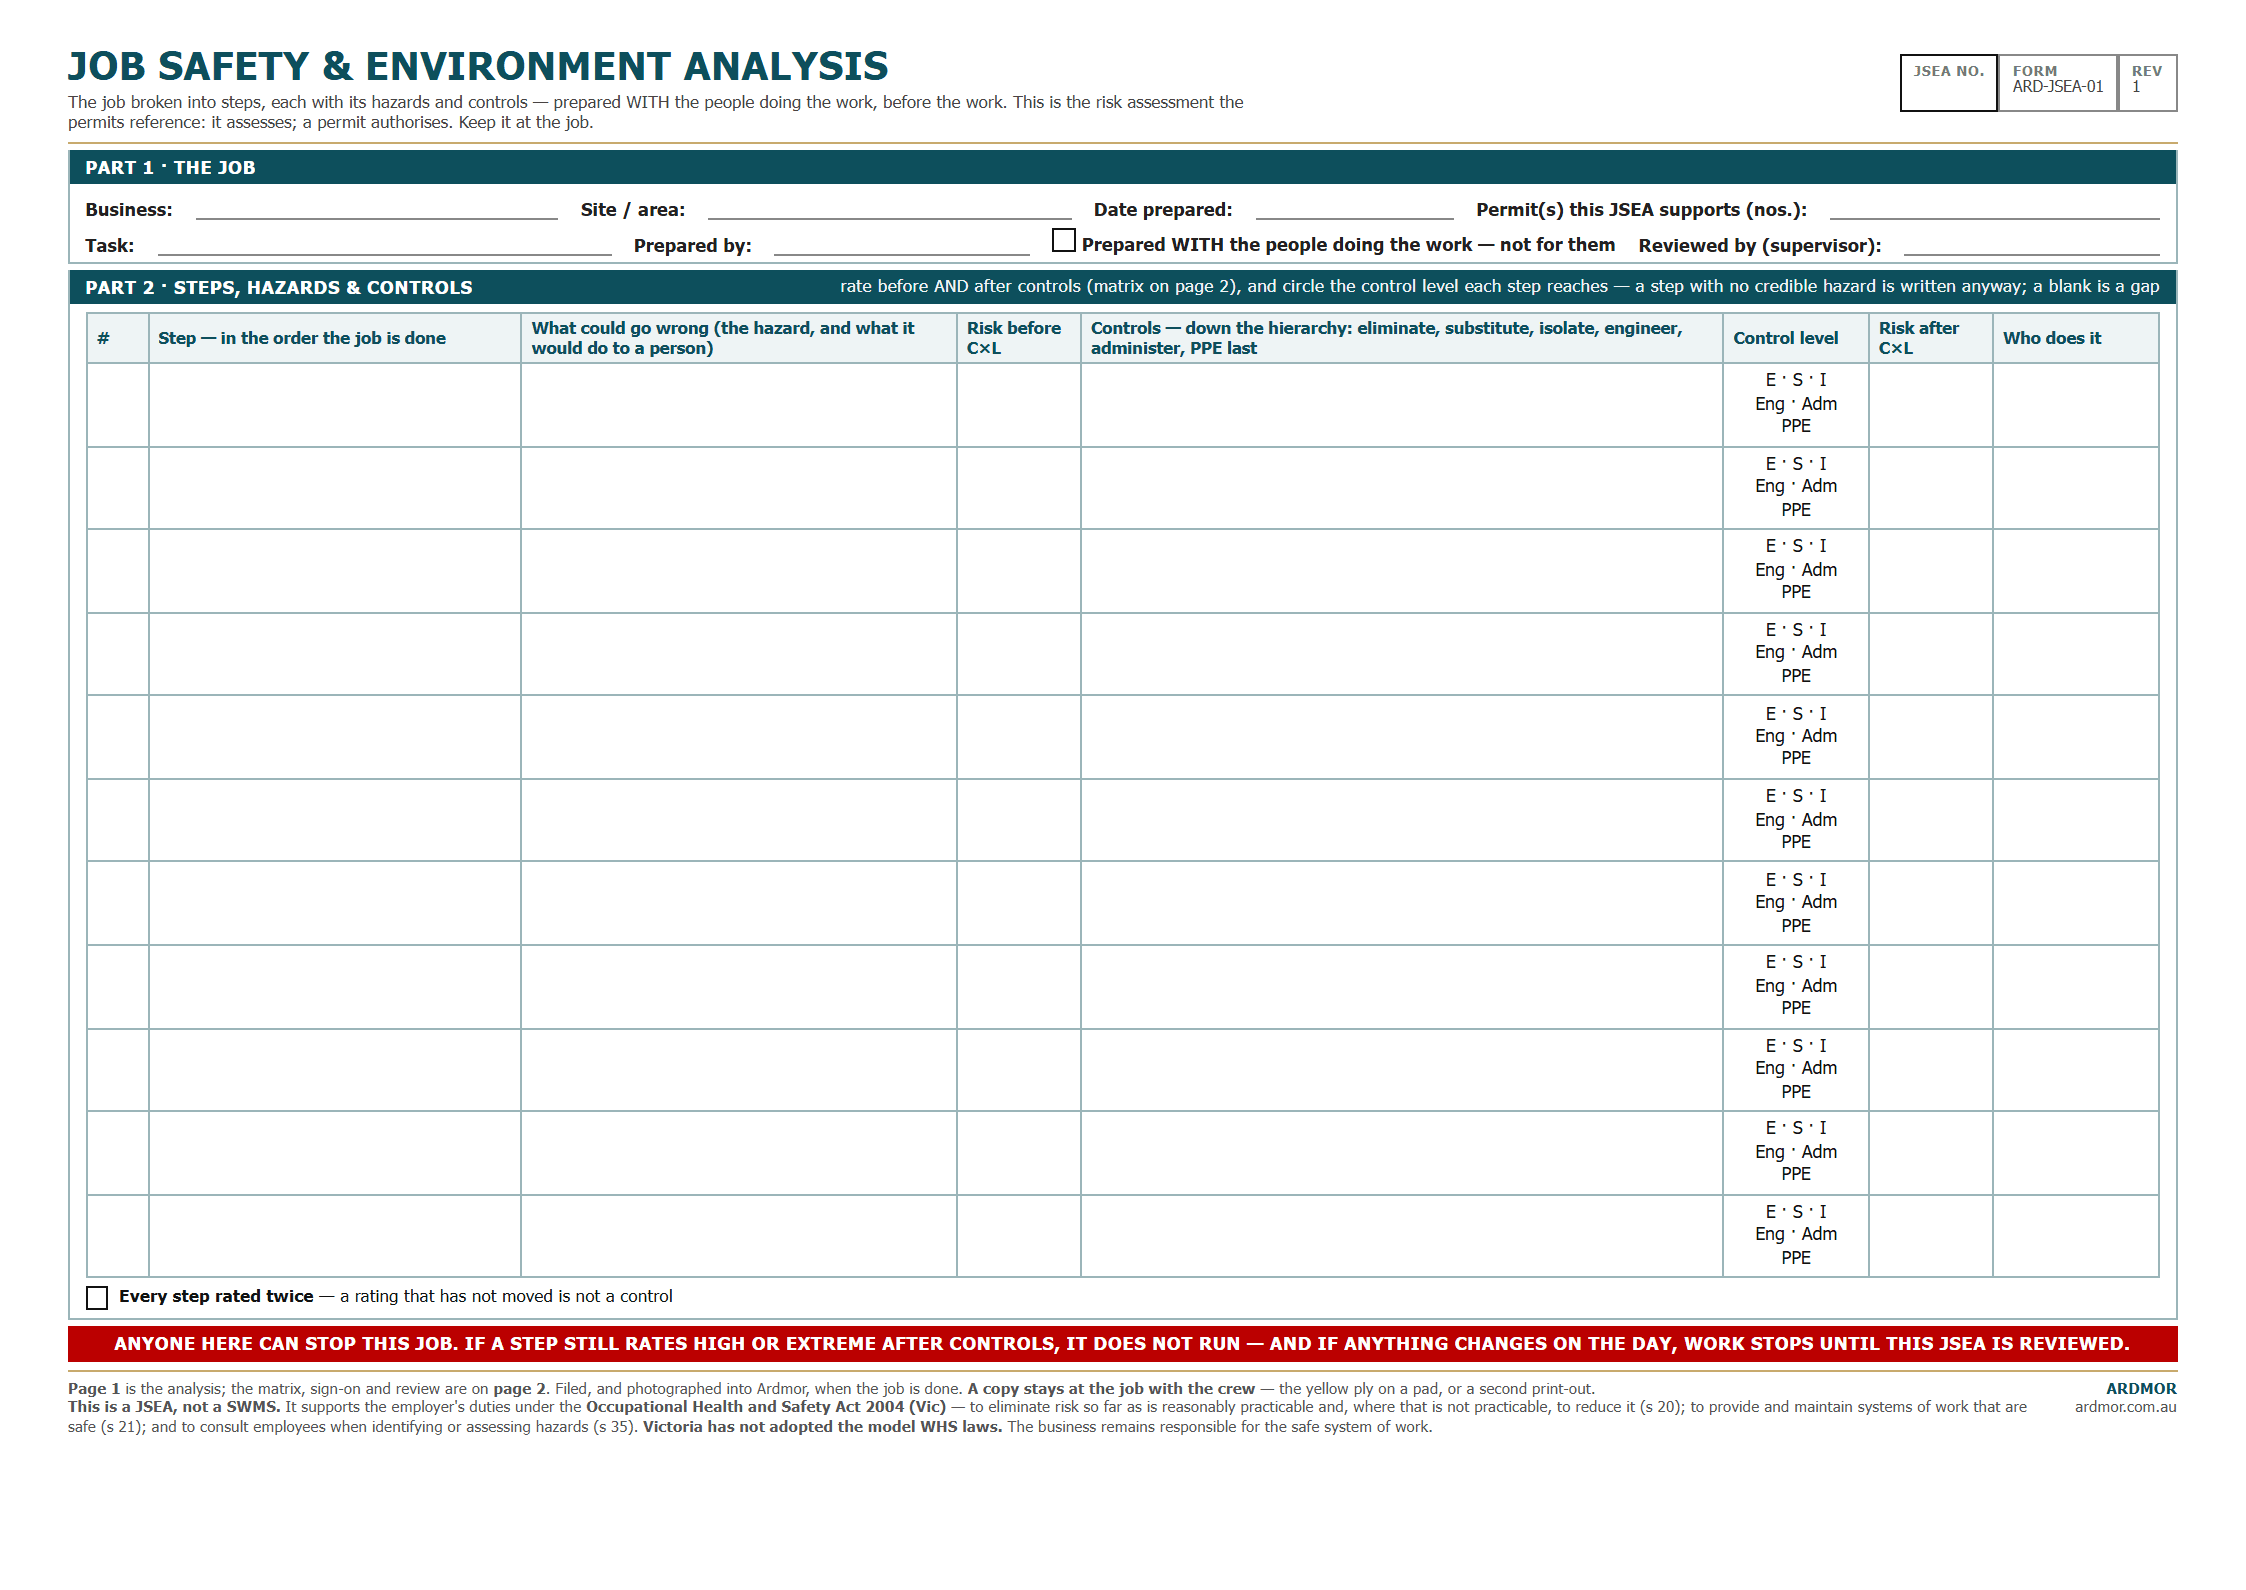
Task: Click the Date prepared field
Action: coord(1354,210)
